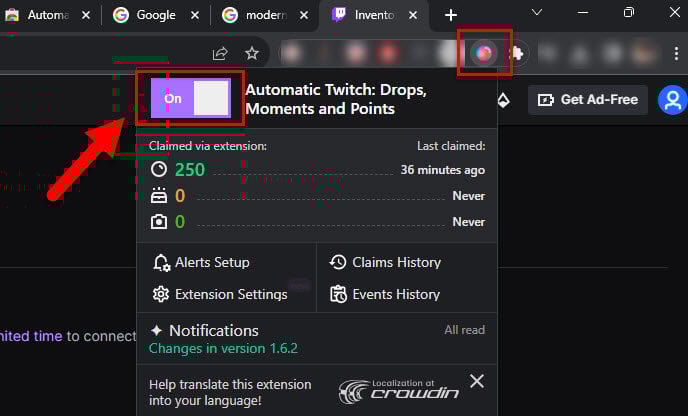The width and height of the screenshot is (688, 416).
Task: Open Alerts Setup
Action: 201,262
